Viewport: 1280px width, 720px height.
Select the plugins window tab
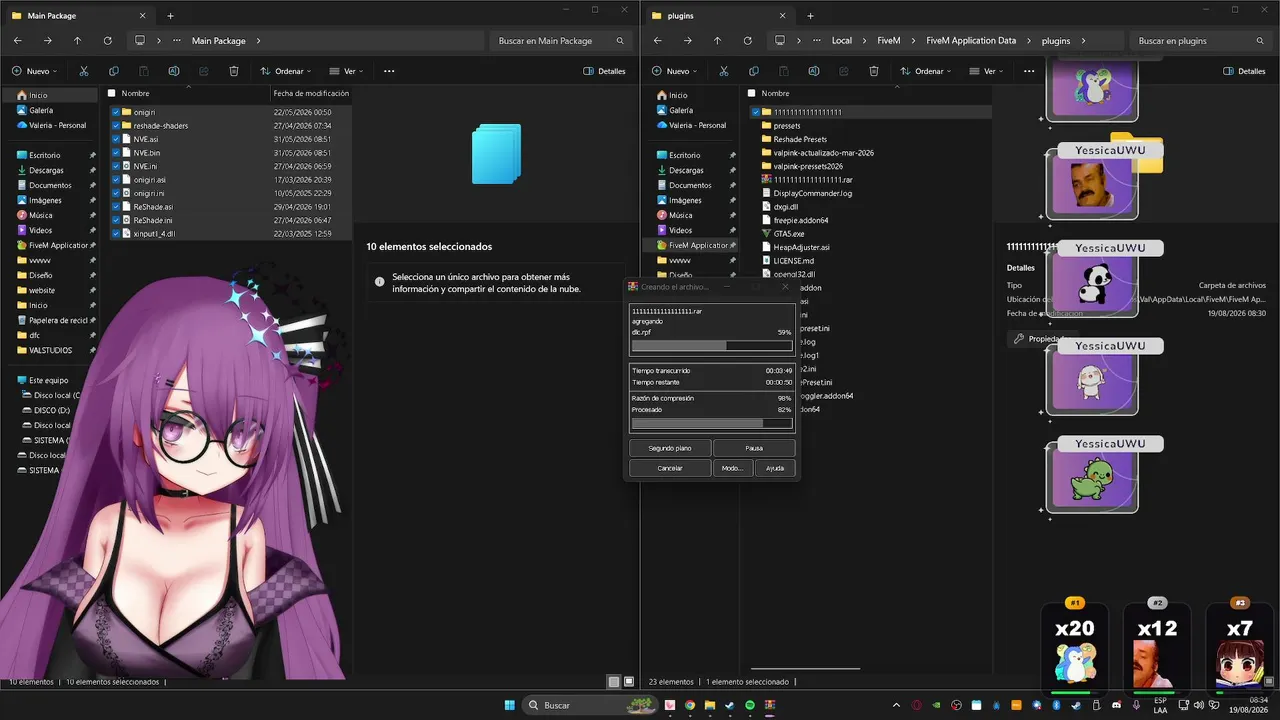(x=720, y=16)
